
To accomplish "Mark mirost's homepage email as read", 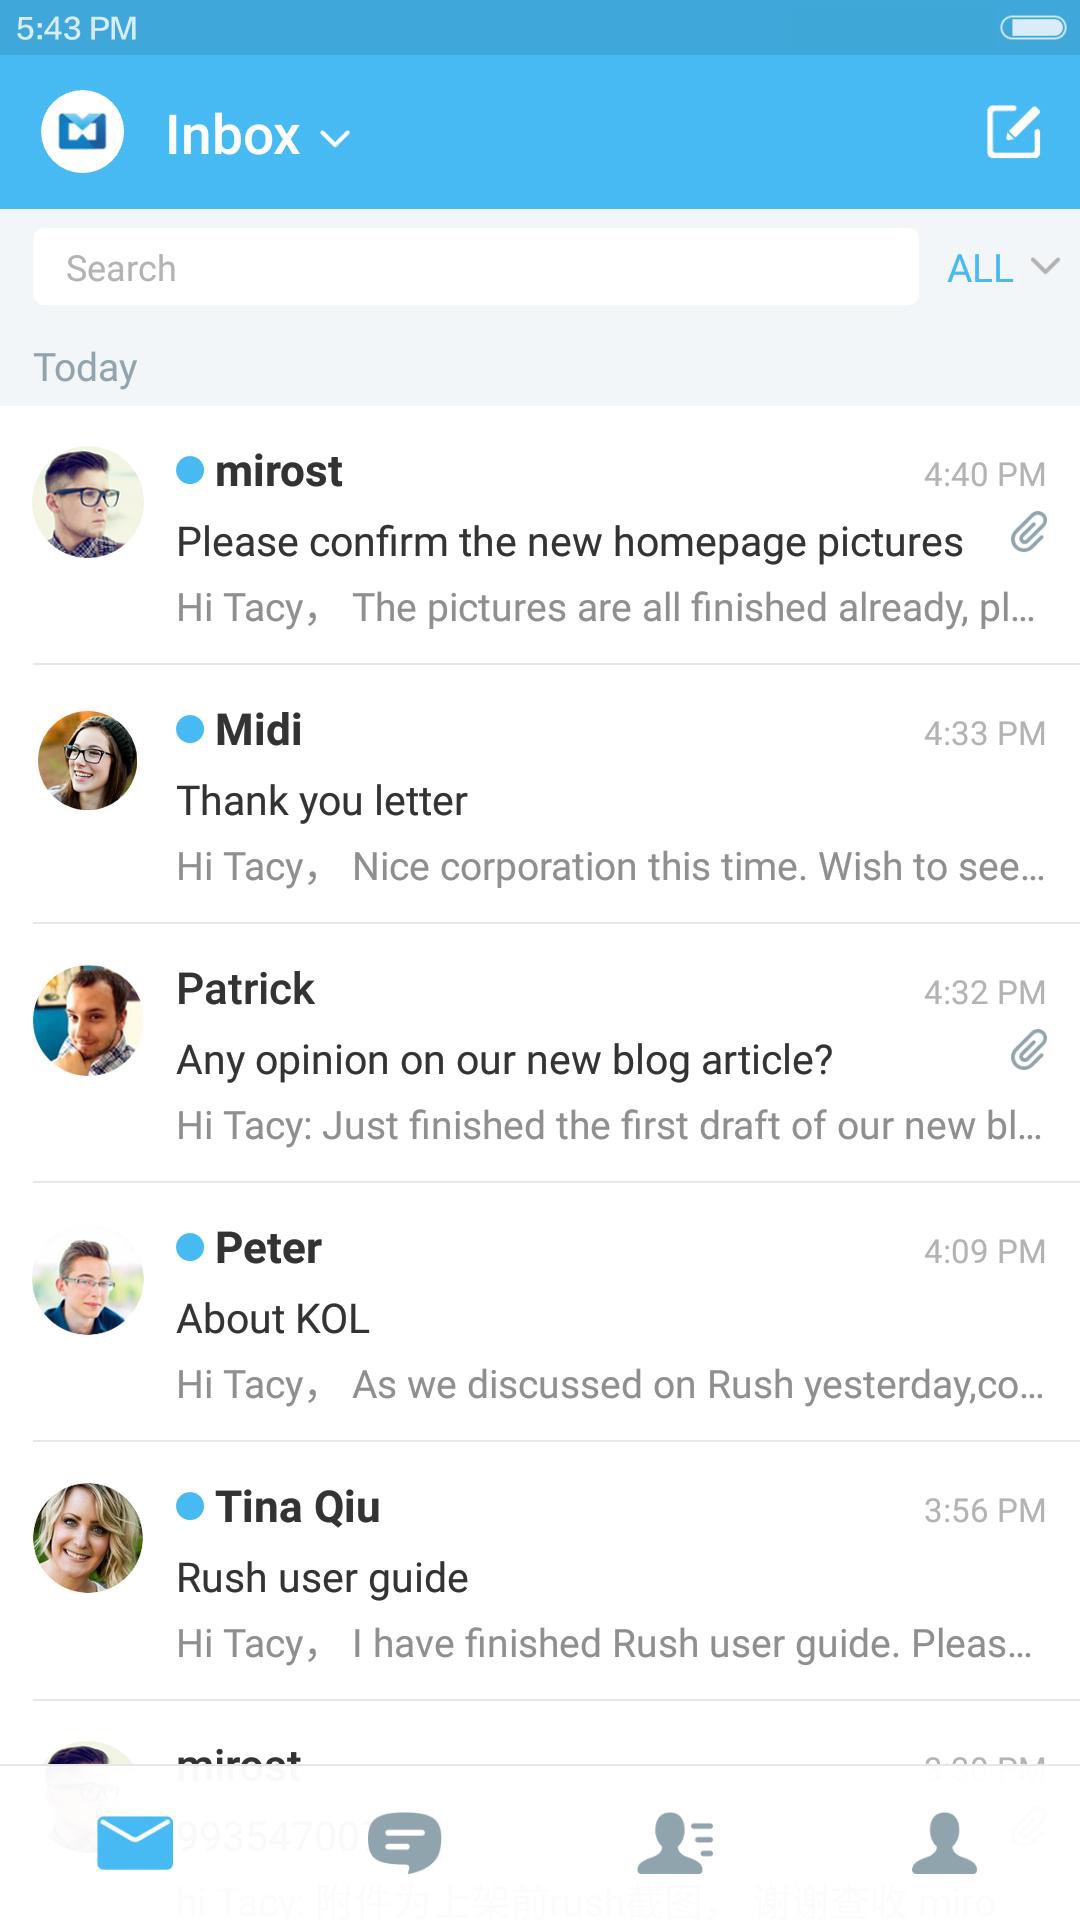I will pyautogui.click(x=188, y=472).
